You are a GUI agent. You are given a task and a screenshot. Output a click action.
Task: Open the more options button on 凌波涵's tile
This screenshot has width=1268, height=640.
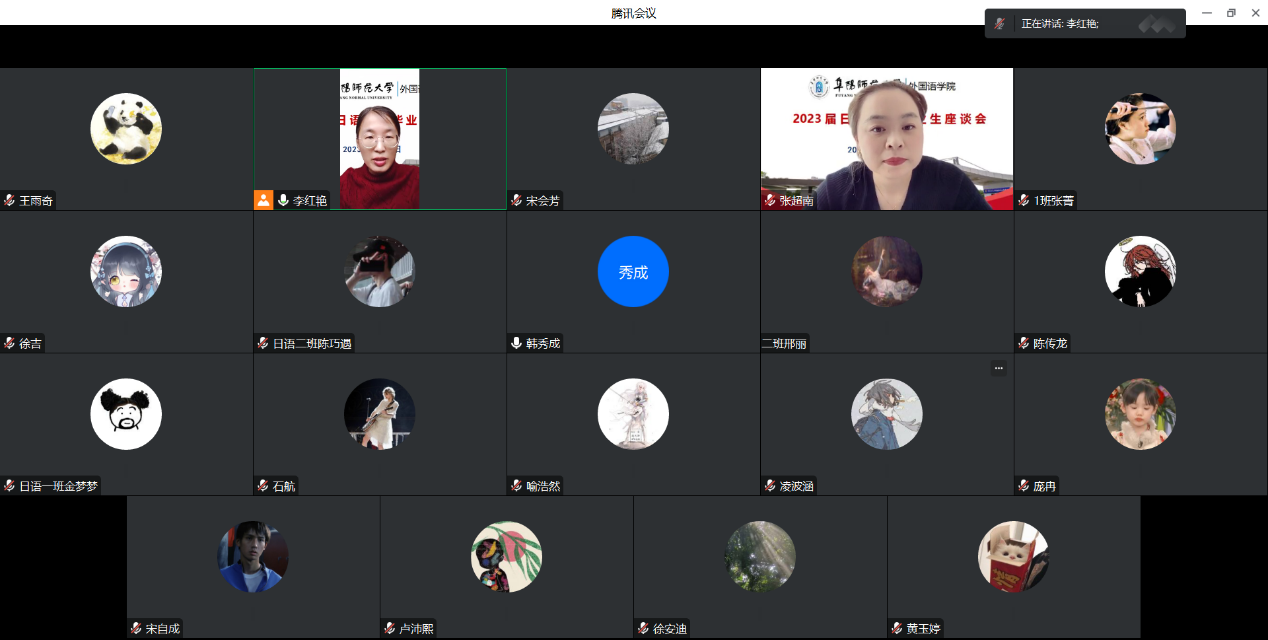pos(998,368)
